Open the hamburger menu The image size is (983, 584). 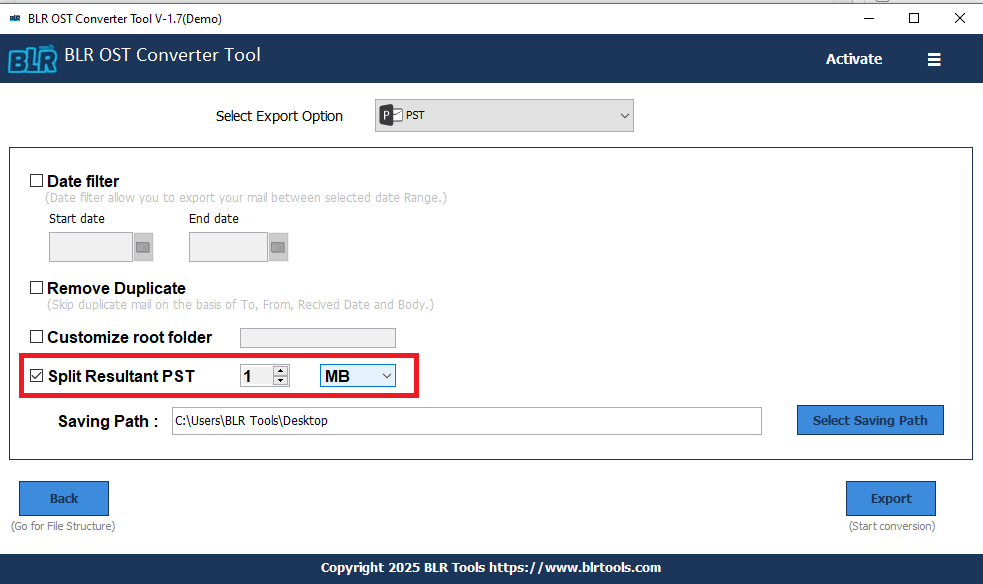pyautogui.click(x=934, y=59)
